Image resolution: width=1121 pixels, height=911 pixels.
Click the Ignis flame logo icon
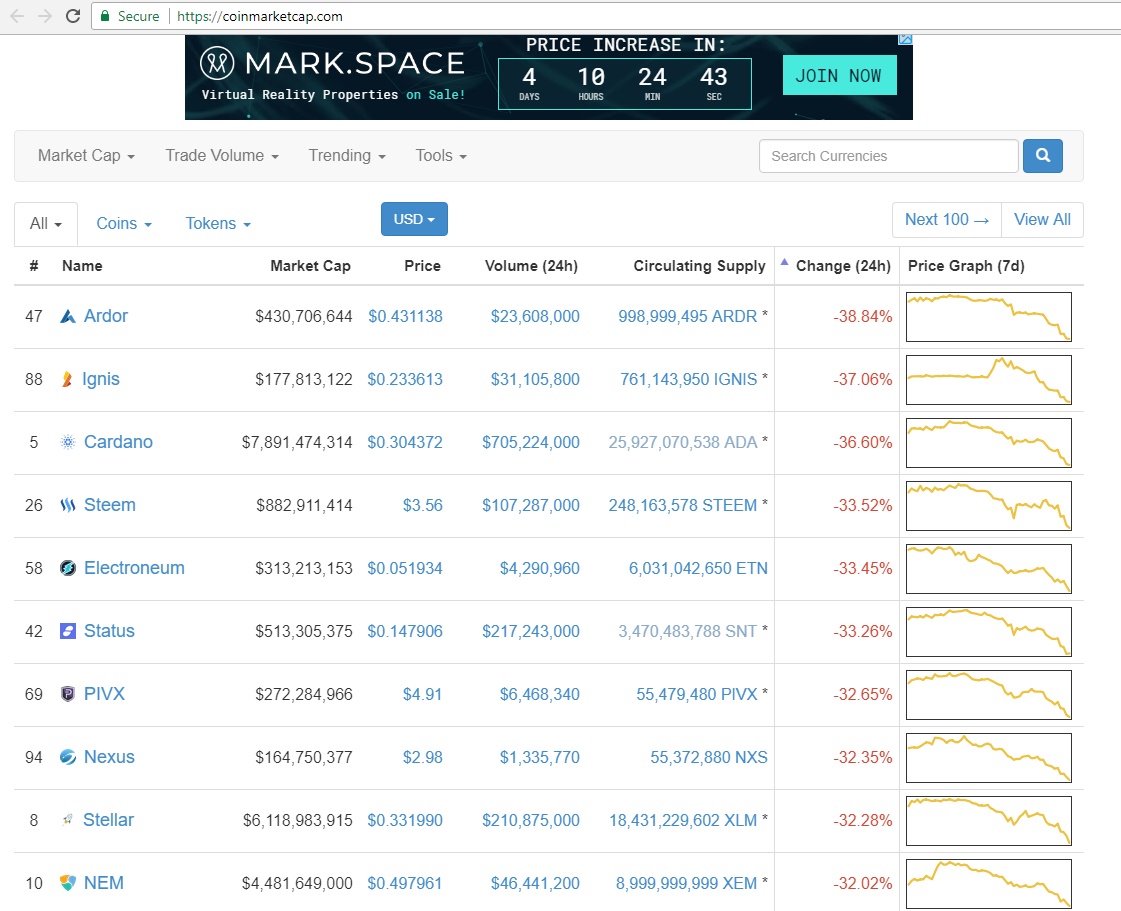coord(67,379)
